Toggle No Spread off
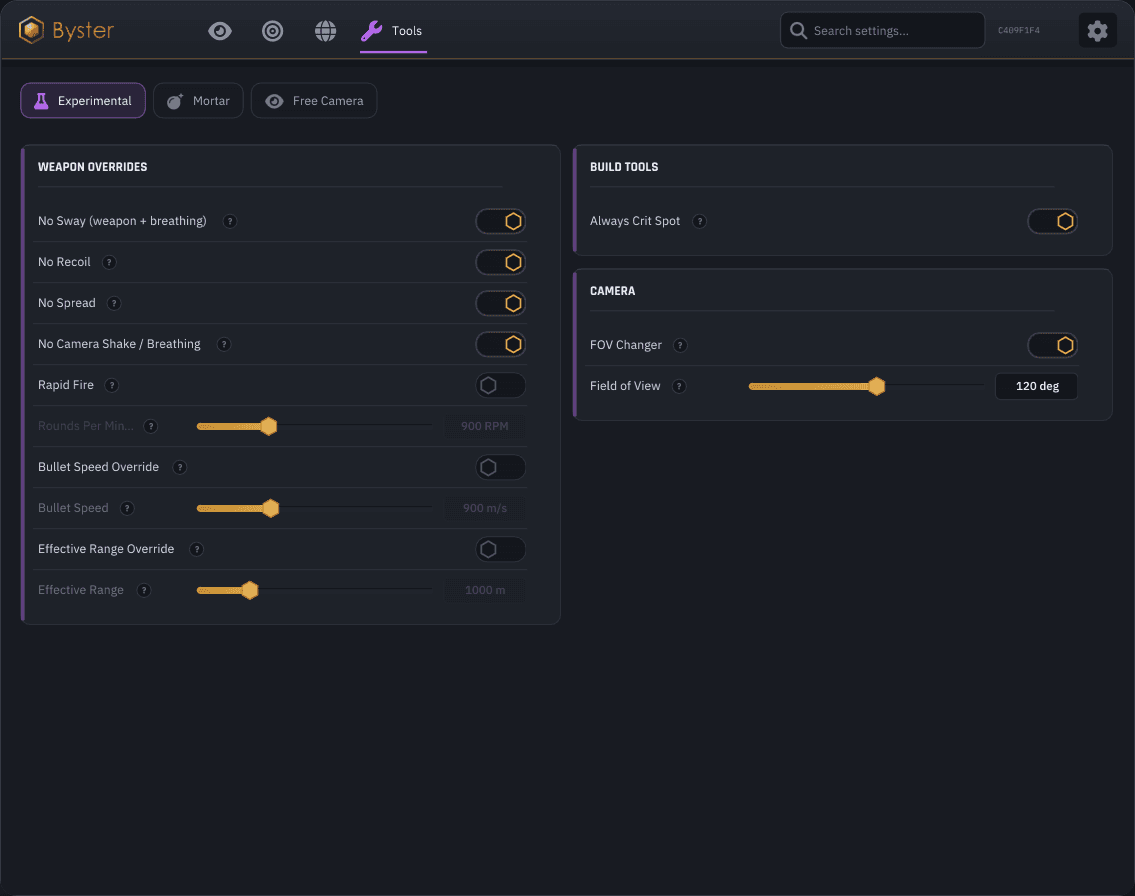This screenshot has height=896, width=1135. click(x=500, y=303)
